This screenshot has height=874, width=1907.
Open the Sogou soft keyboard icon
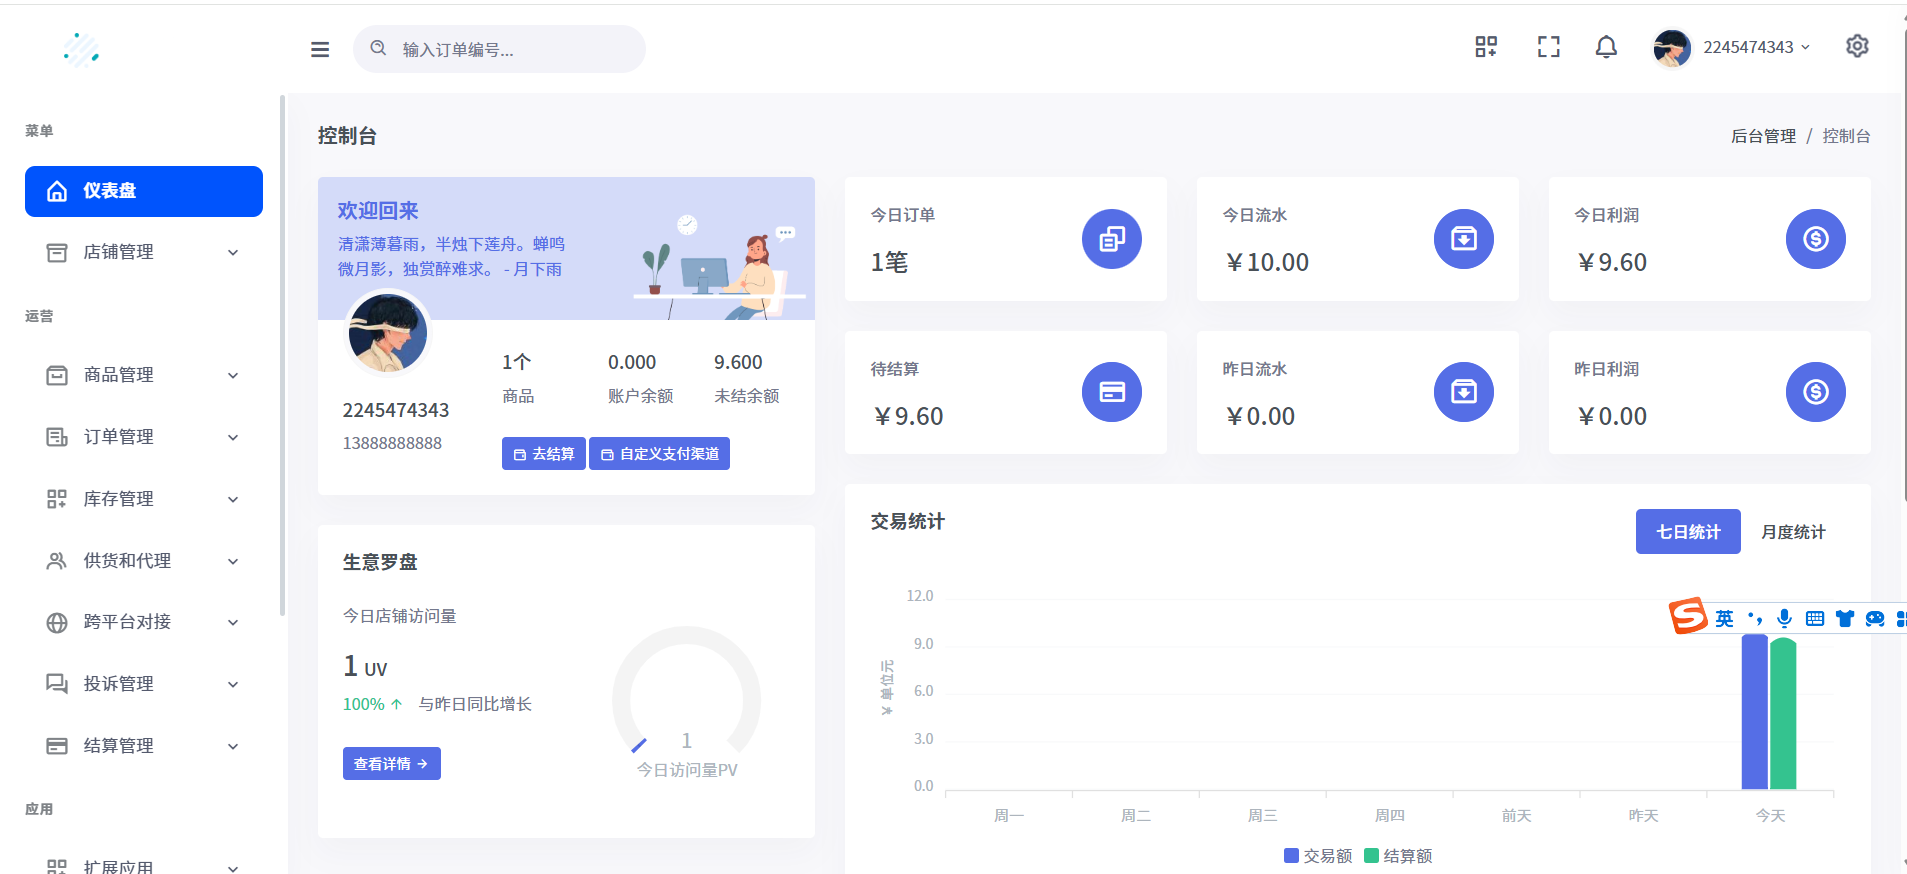click(x=1815, y=619)
